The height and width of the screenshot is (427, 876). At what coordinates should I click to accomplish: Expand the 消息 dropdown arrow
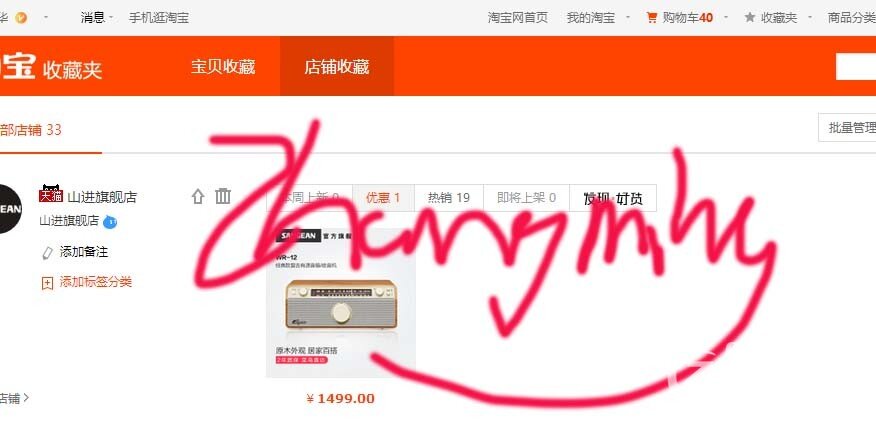pos(111,18)
